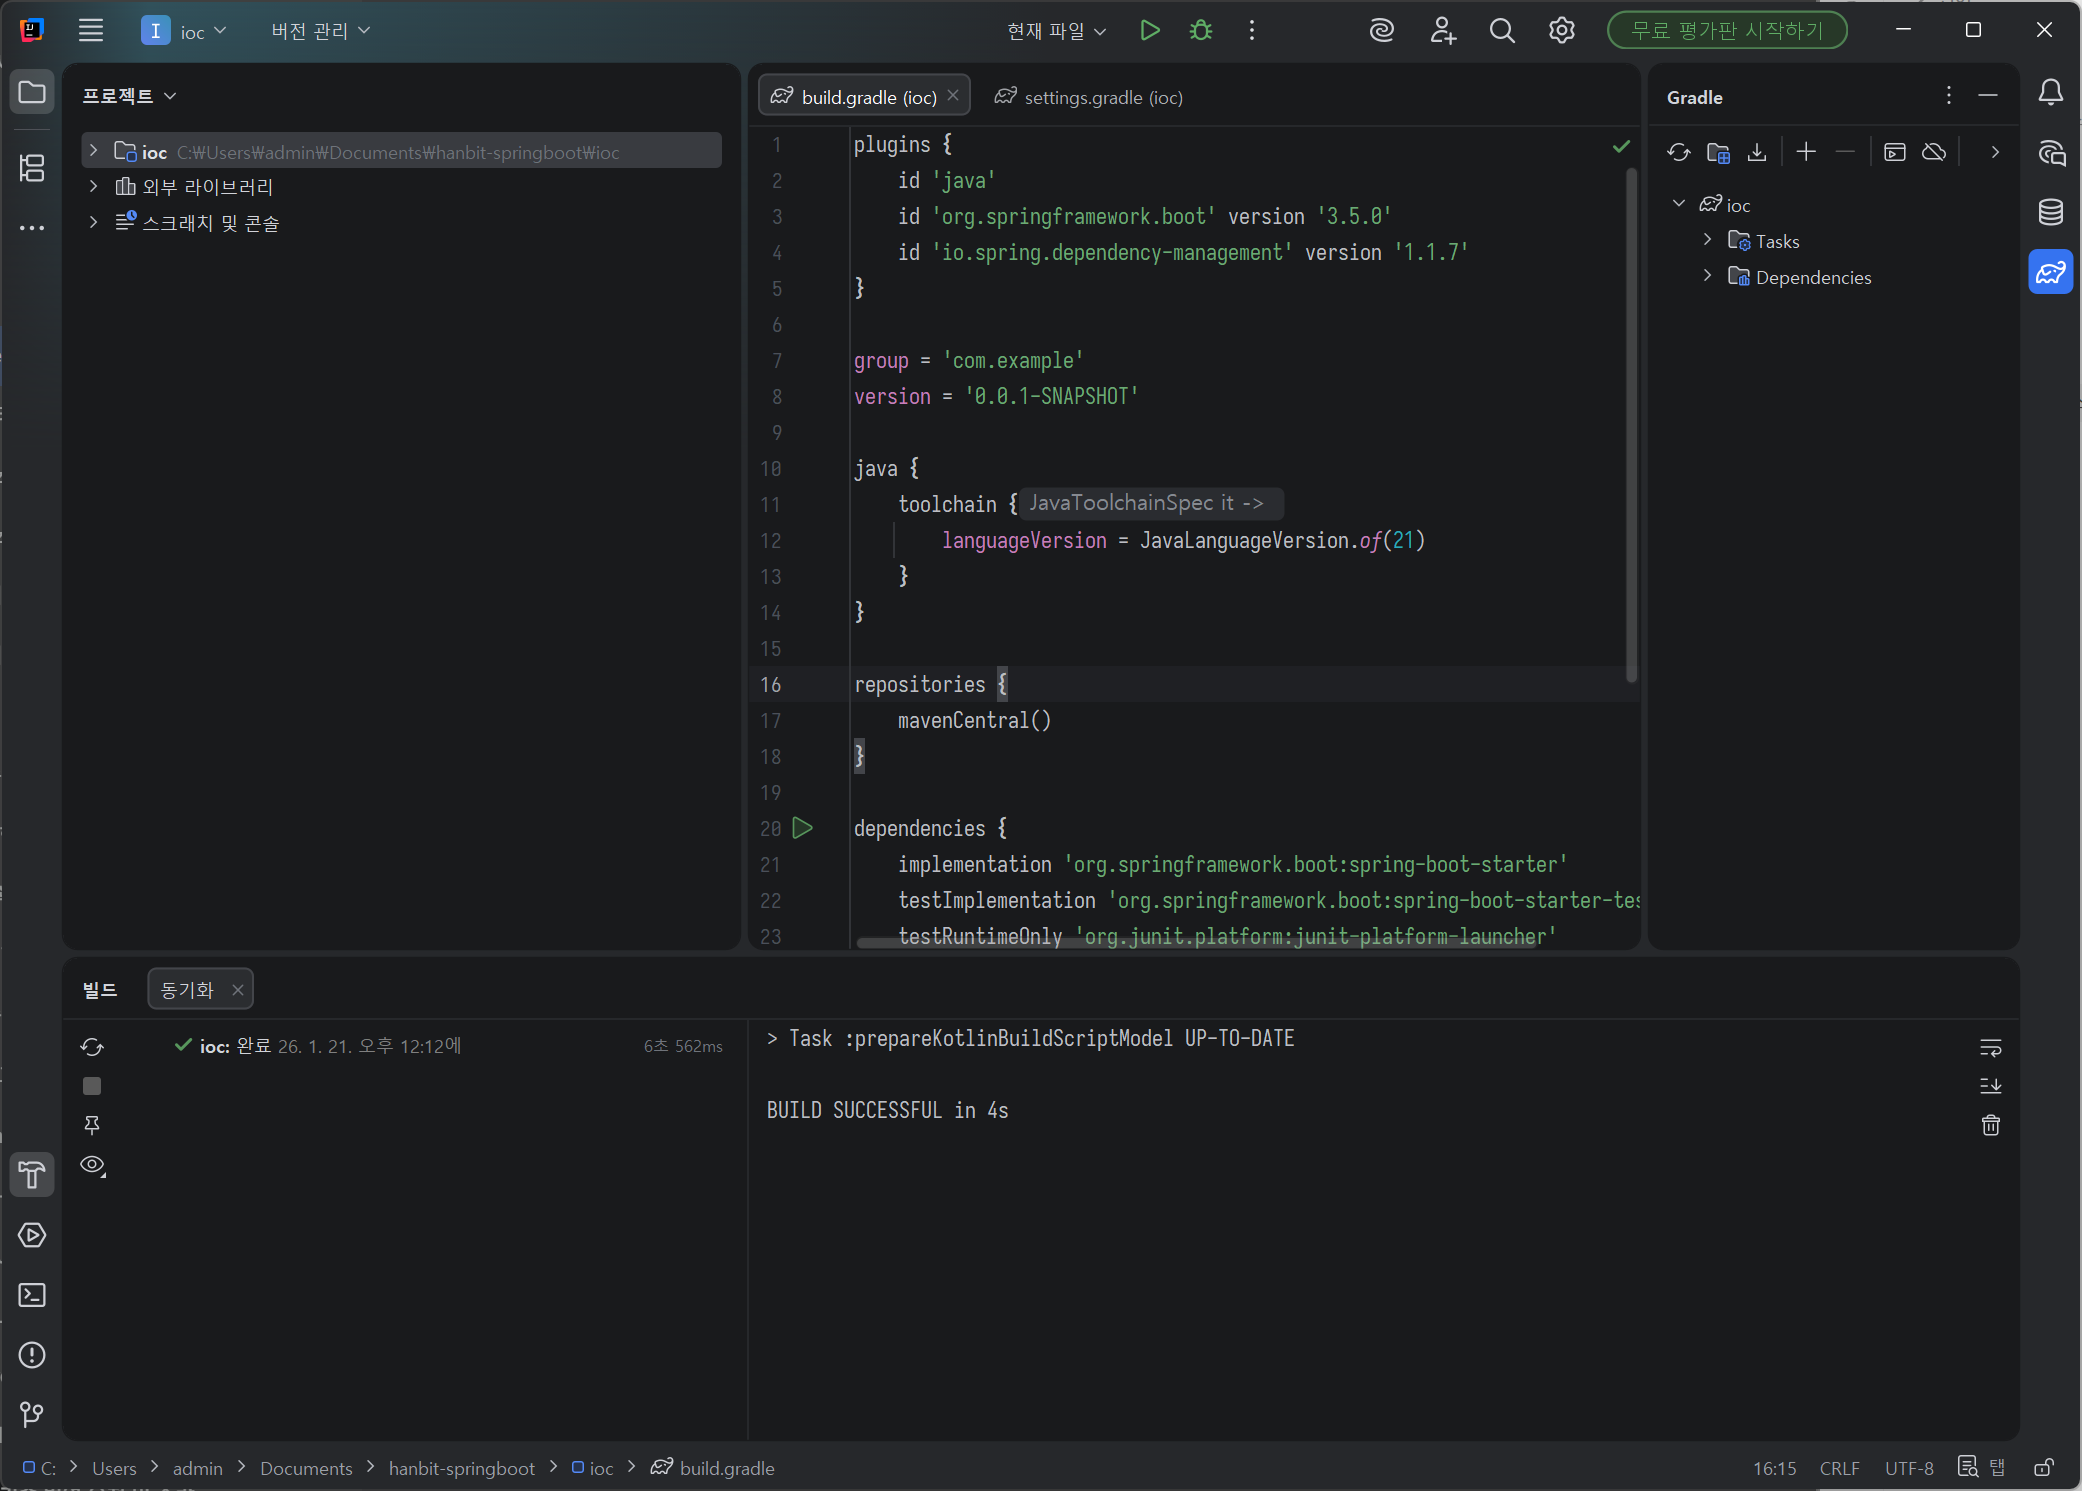2082x1491 pixels.
Task: Click the Database tool window icon
Action: (x=2050, y=212)
